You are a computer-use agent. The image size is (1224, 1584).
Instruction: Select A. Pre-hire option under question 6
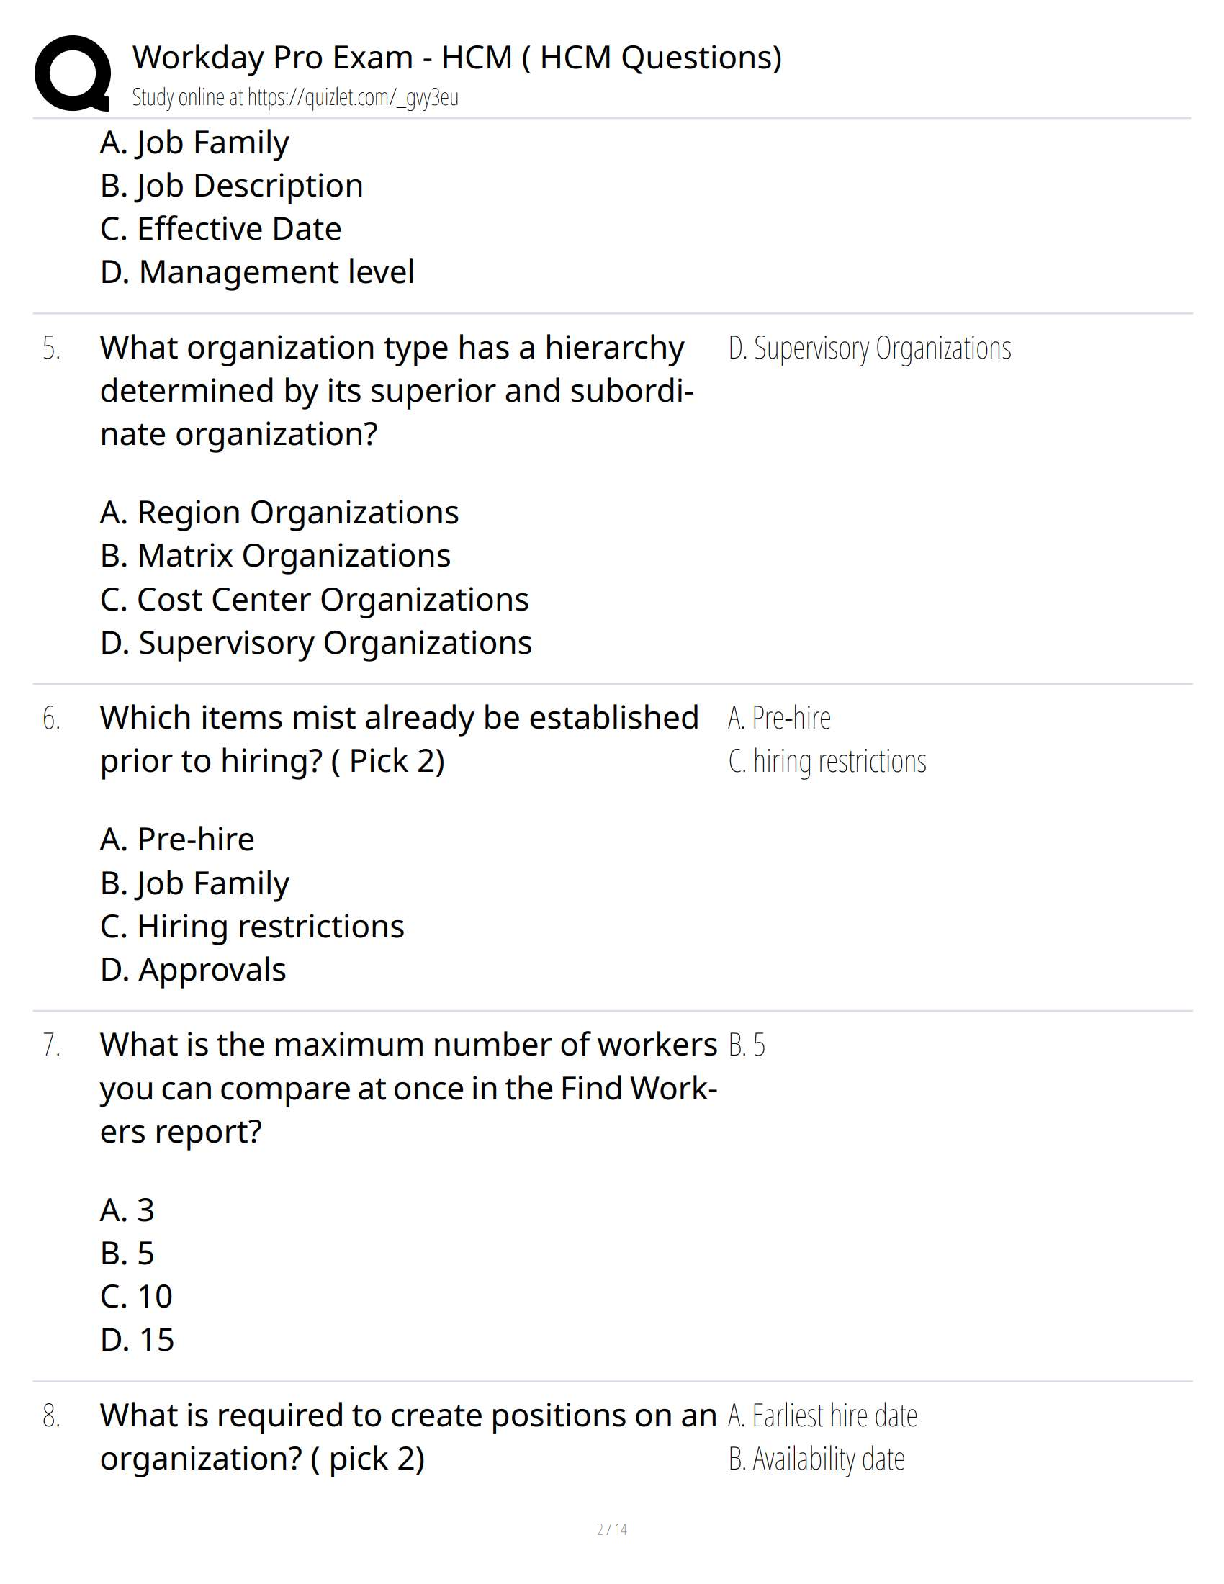pos(177,839)
